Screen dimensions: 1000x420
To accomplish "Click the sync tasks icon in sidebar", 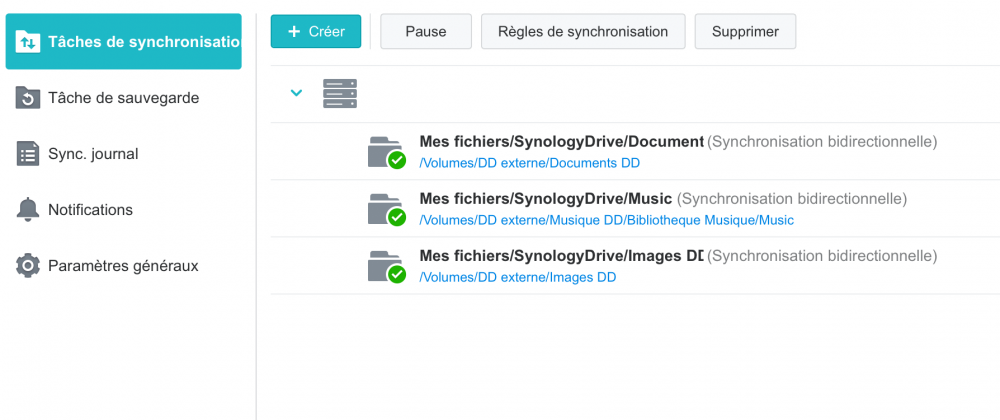I will [x=28, y=42].
